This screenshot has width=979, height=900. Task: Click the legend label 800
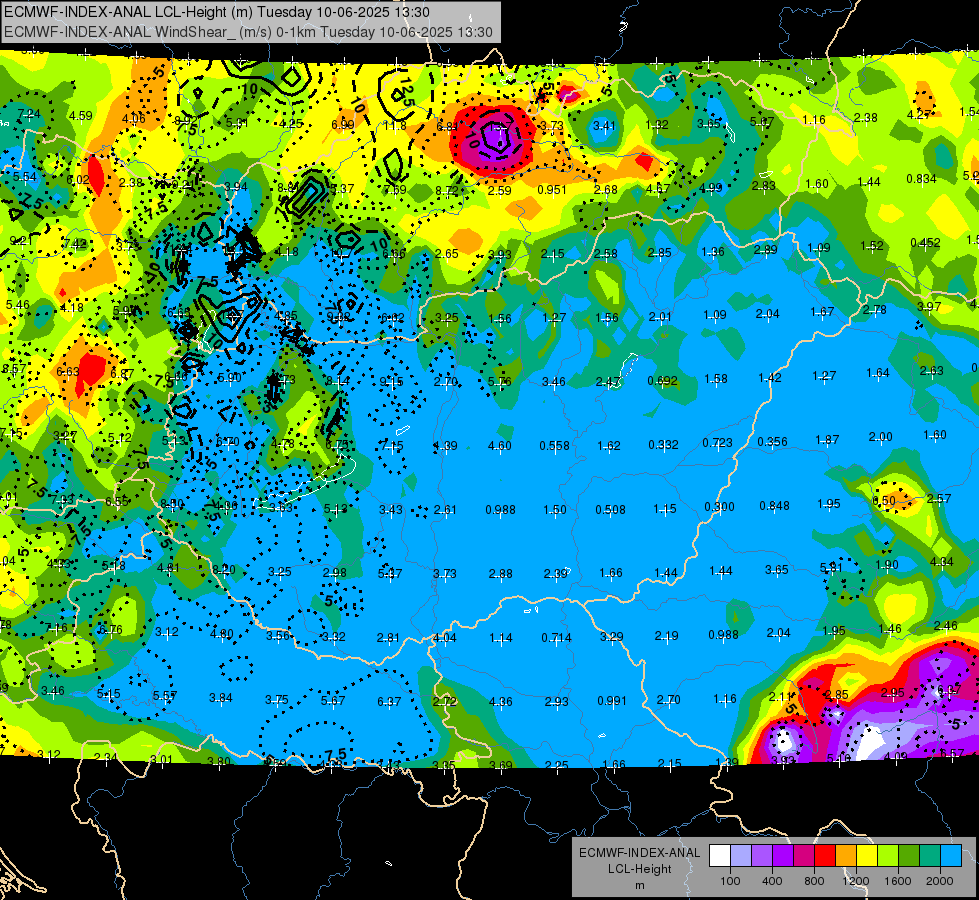[x=814, y=881]
